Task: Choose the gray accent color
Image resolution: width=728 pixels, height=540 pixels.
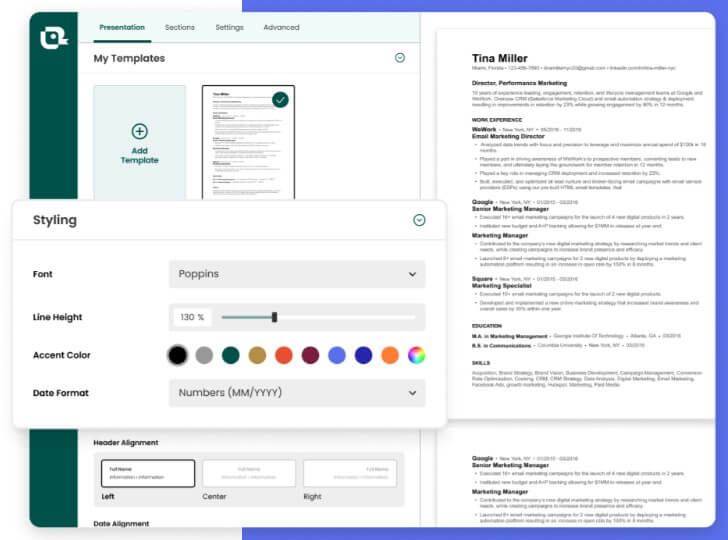Action: click(x=204, y=355)
